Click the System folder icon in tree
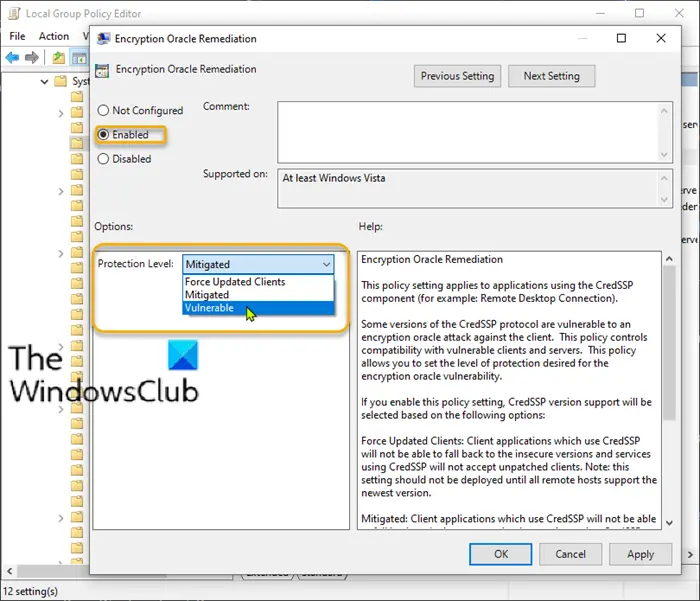Screen dimensions: 700x601 coord(60,81)
